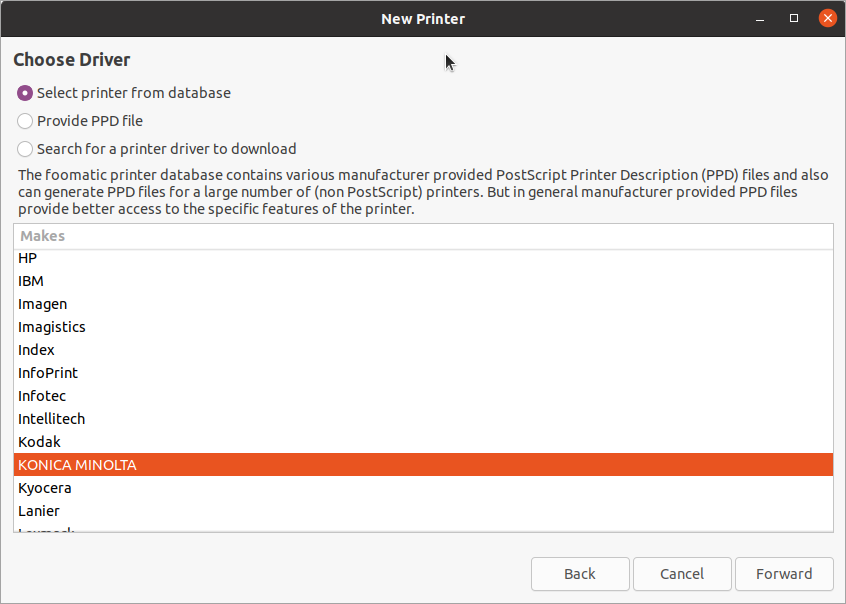Select InfoPrint in the makes list

point(48,373)
